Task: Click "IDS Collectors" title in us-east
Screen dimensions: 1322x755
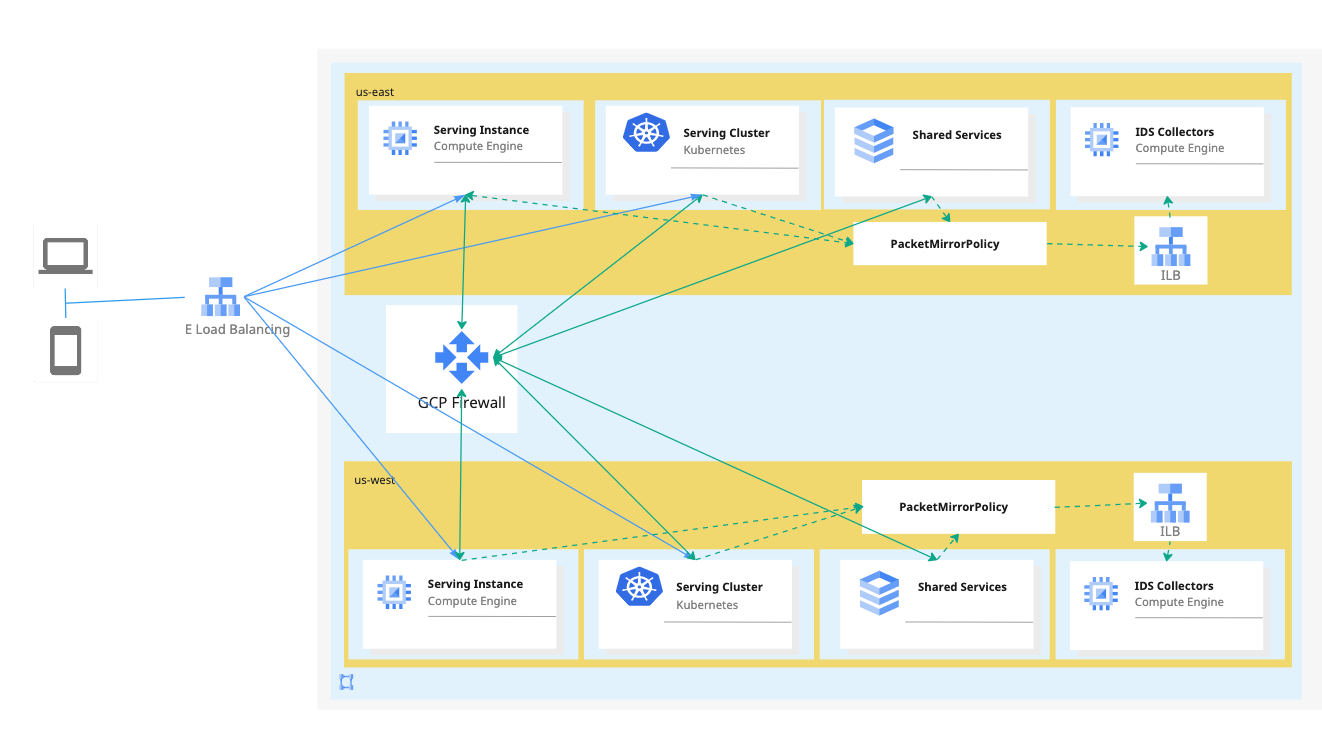Action: 1175,132
